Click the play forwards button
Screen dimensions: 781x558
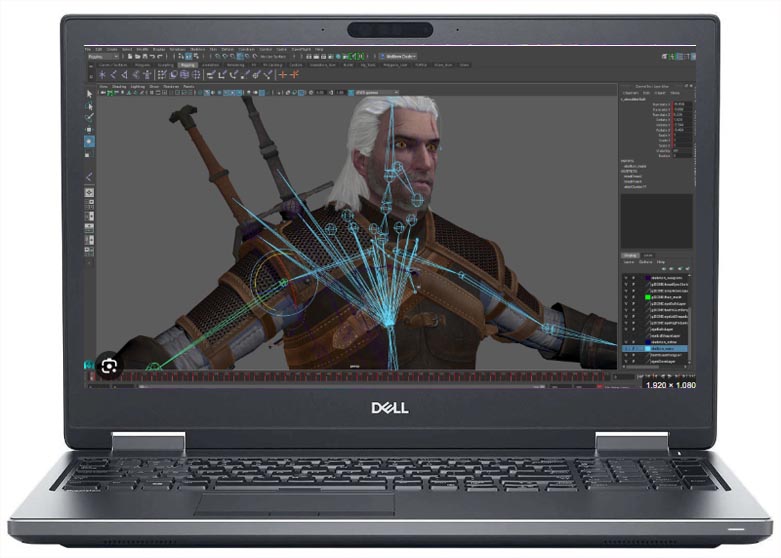click(x=669, y=376)
